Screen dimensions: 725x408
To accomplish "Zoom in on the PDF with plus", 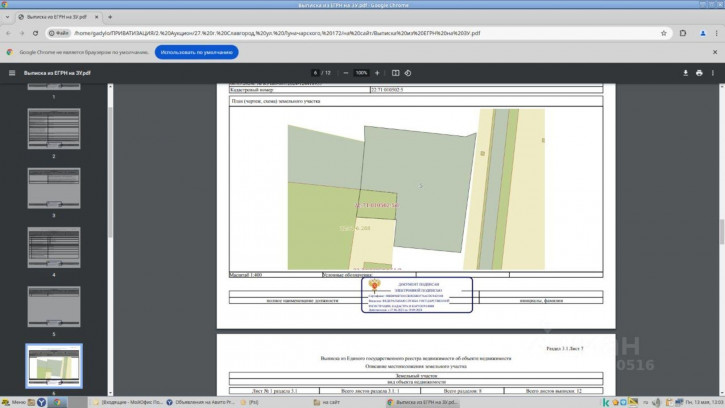I will 379,73.
